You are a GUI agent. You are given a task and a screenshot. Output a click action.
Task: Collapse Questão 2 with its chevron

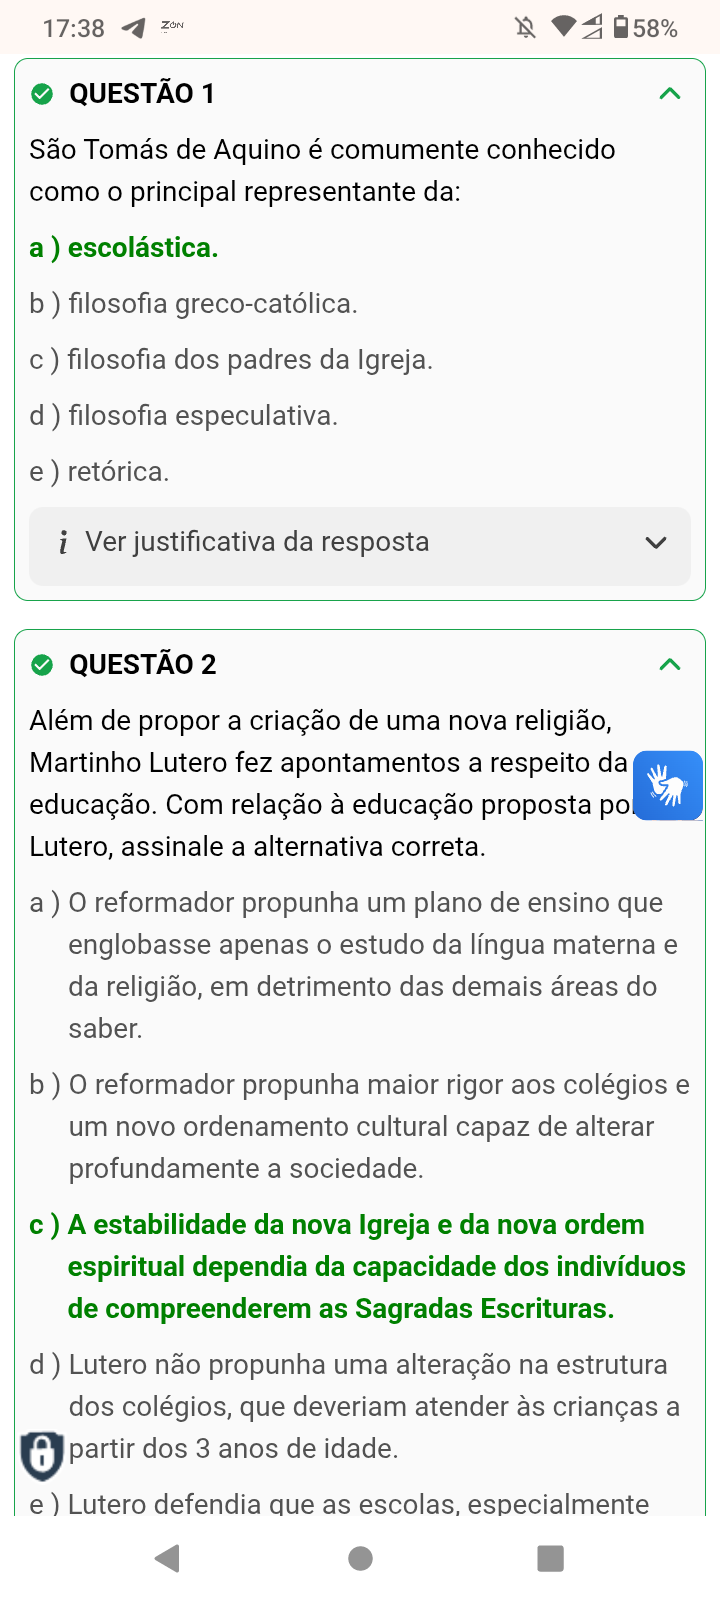(670, 665)
